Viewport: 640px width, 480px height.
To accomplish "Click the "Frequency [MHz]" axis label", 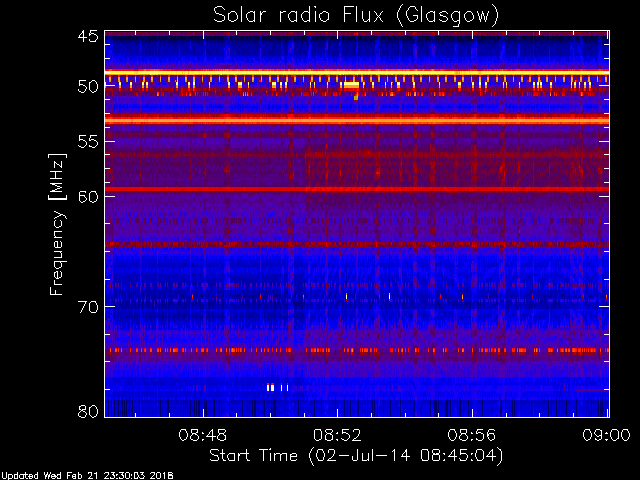I will tap(57, 224).
